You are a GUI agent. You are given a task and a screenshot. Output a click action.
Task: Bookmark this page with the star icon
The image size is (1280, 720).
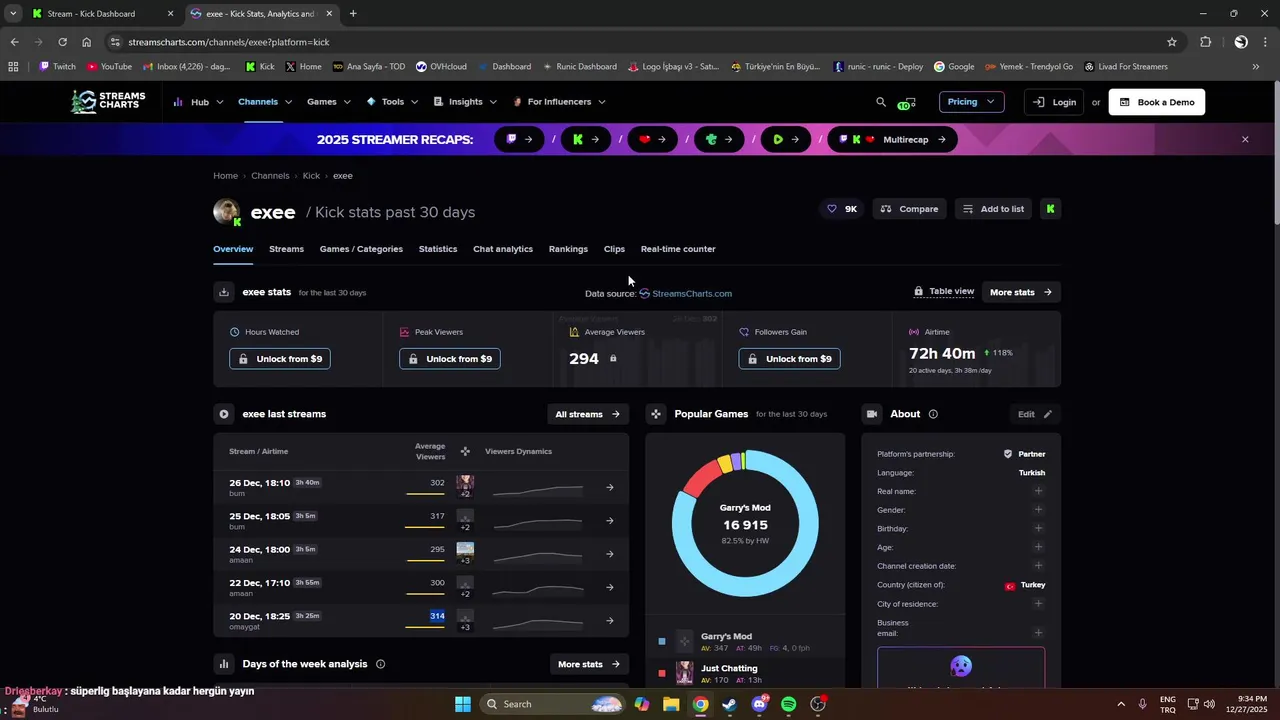[1172, 42]
